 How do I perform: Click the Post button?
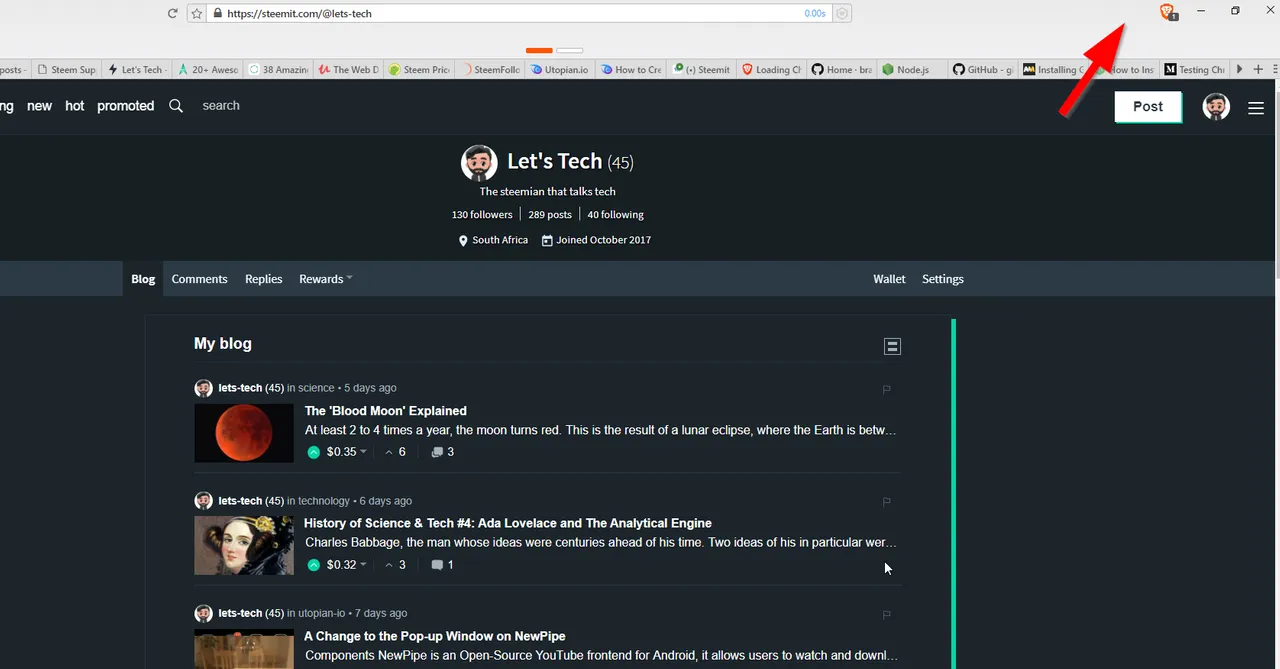(x=1148, y=107)
